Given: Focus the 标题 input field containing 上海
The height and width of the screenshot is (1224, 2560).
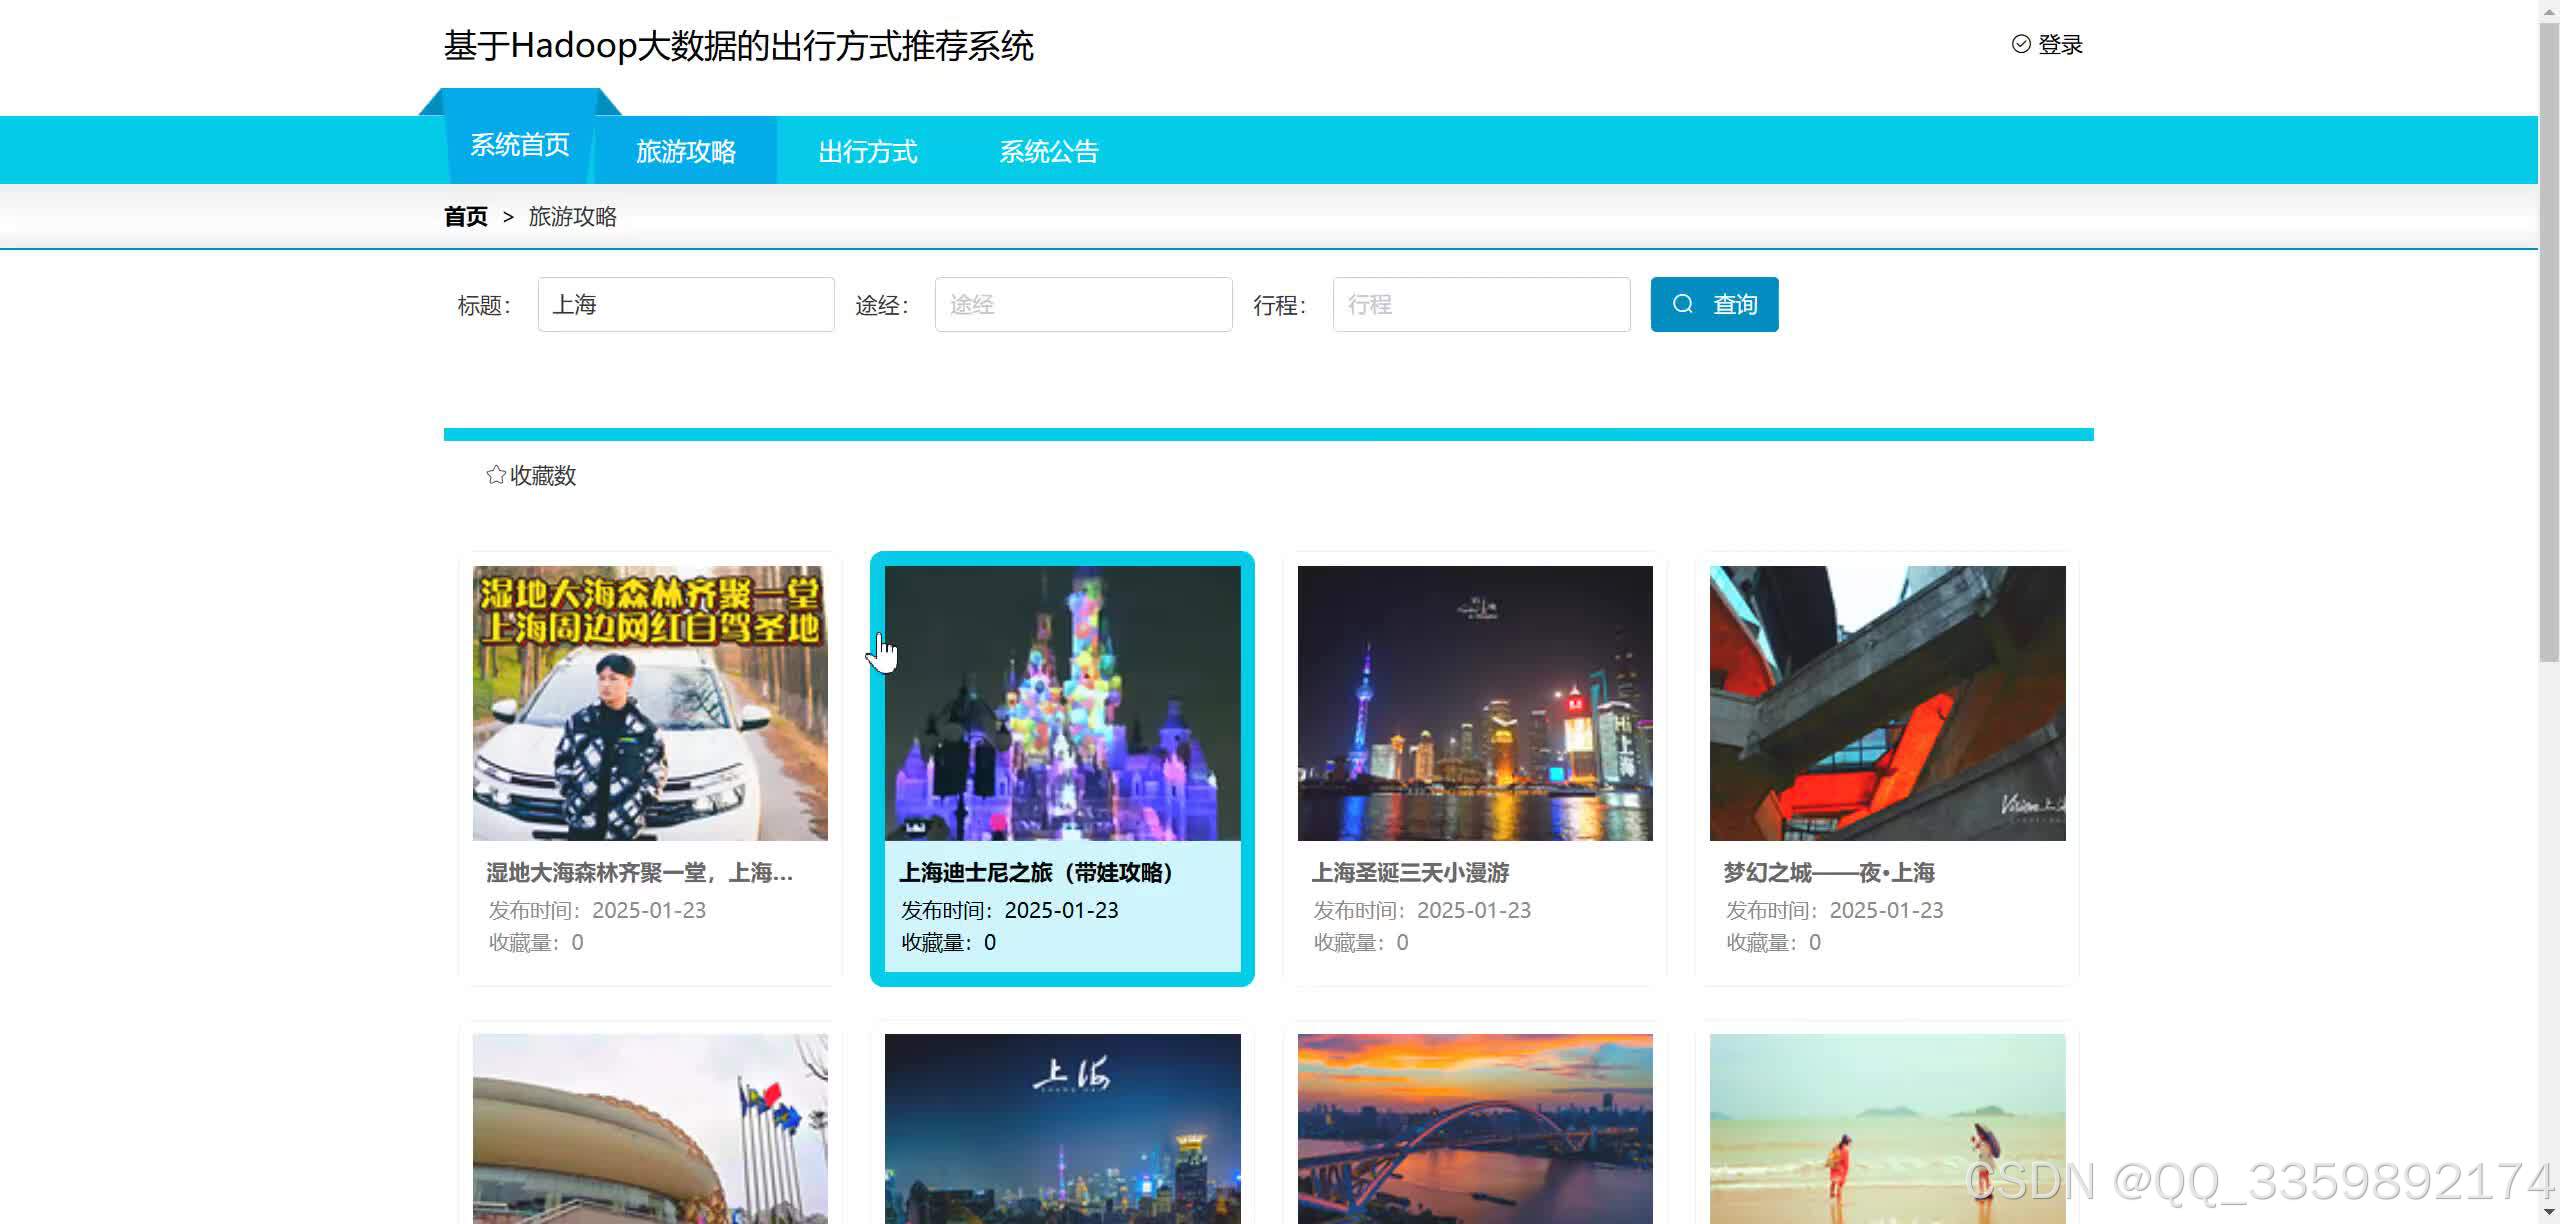Looking at the screenshot, I should [686, 304].
